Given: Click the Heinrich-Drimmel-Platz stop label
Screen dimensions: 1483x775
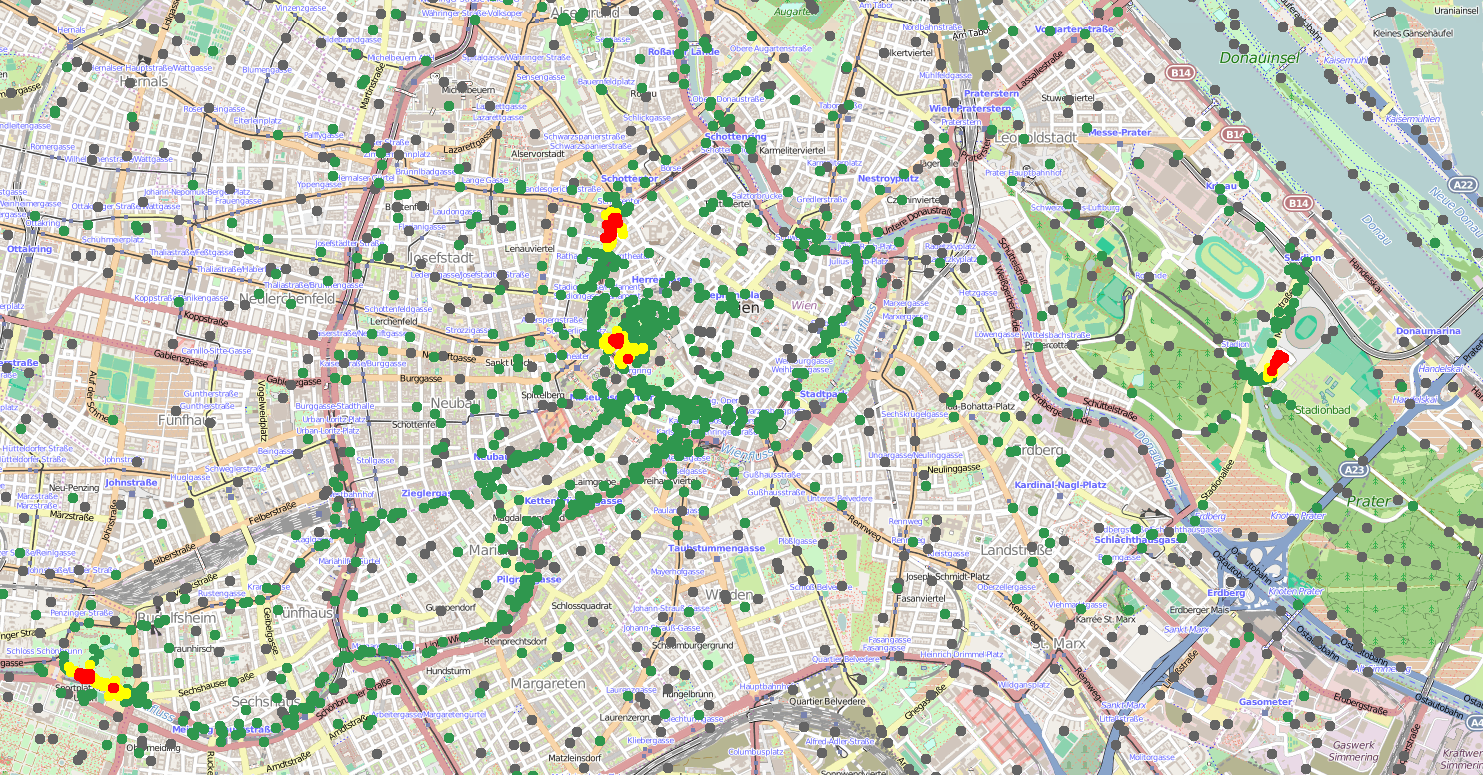Looking at the screenshot, I should (x=960, y=654).
